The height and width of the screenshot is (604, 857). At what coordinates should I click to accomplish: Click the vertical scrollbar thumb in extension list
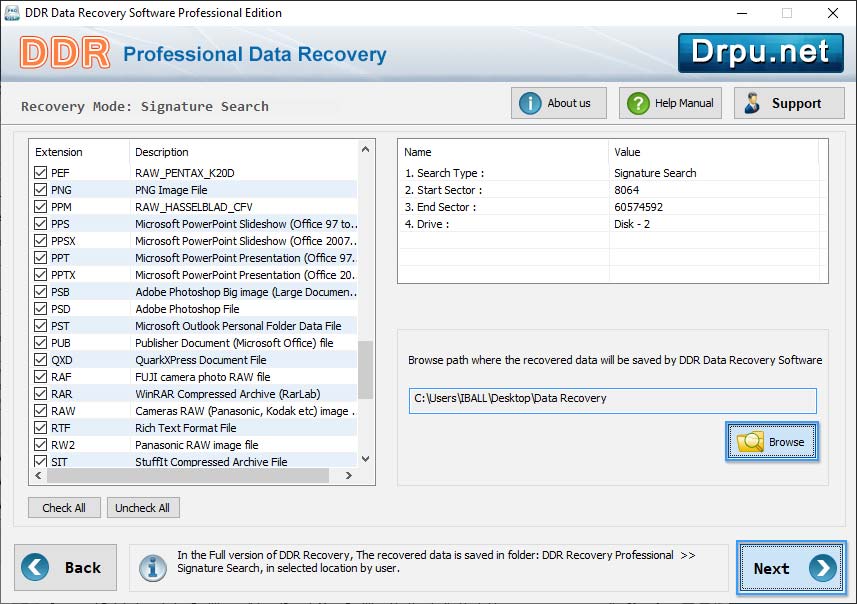[366, 370]
